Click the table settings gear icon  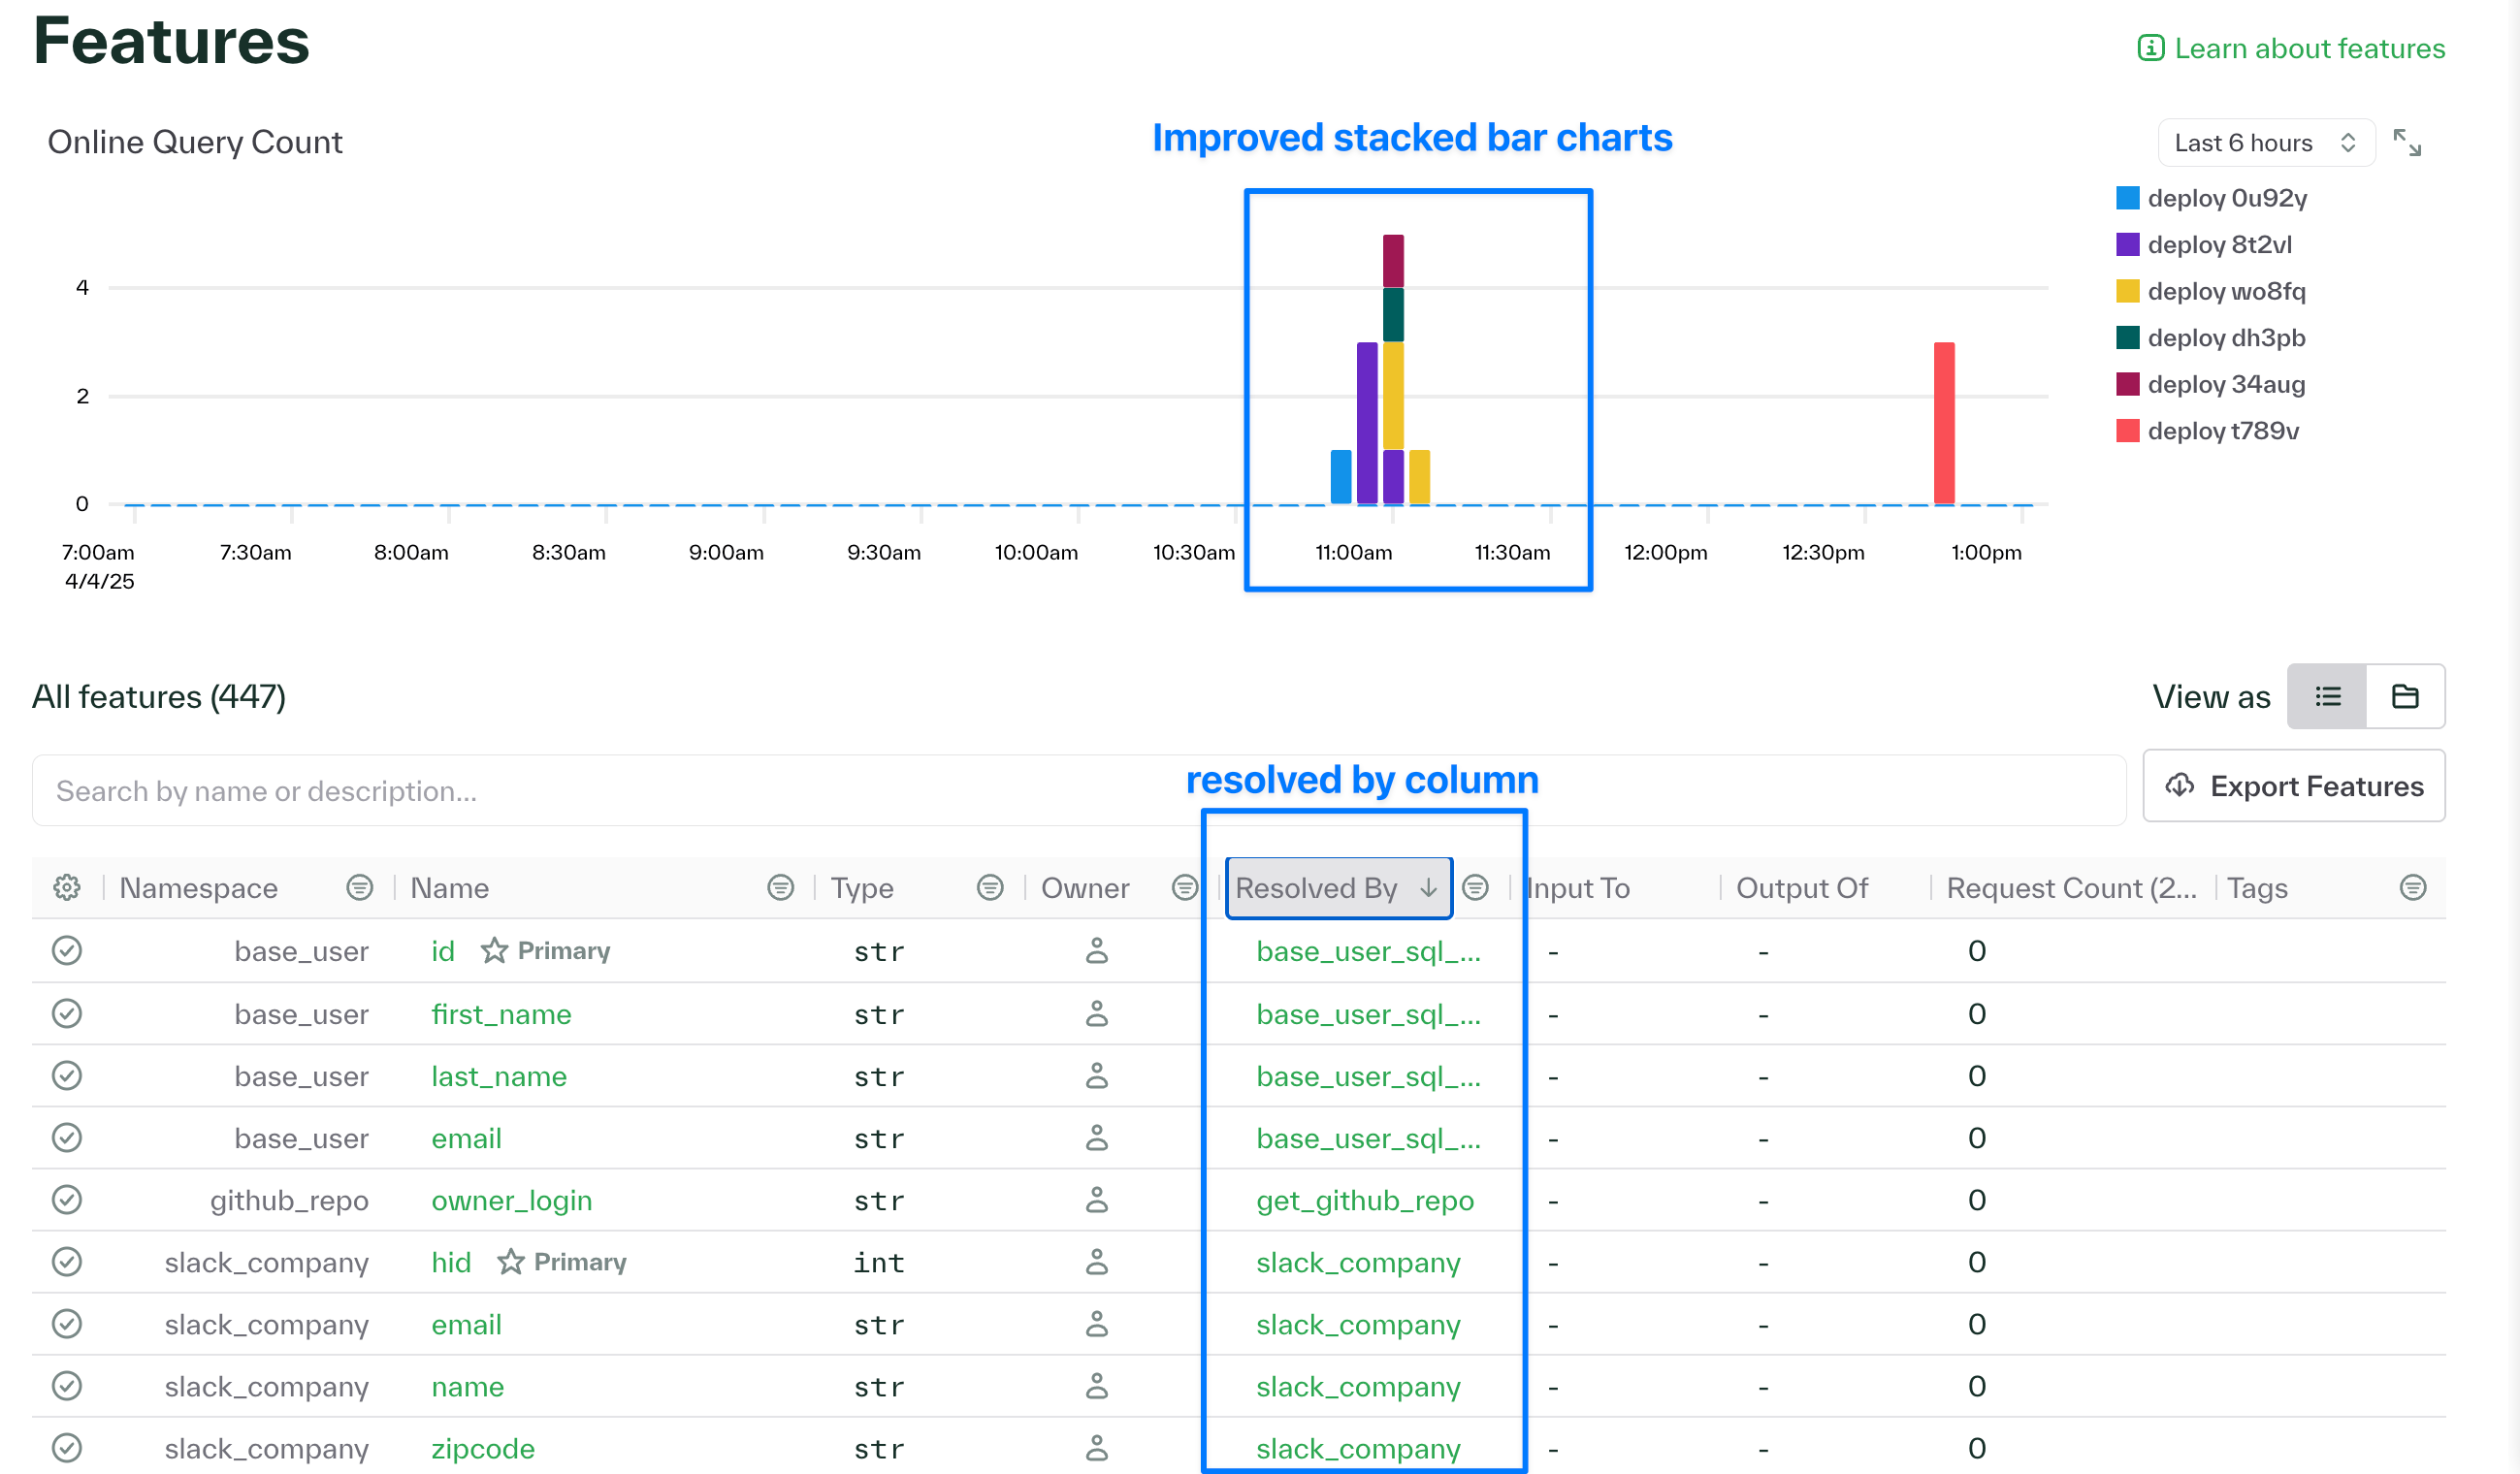click(x=67, y=887)
